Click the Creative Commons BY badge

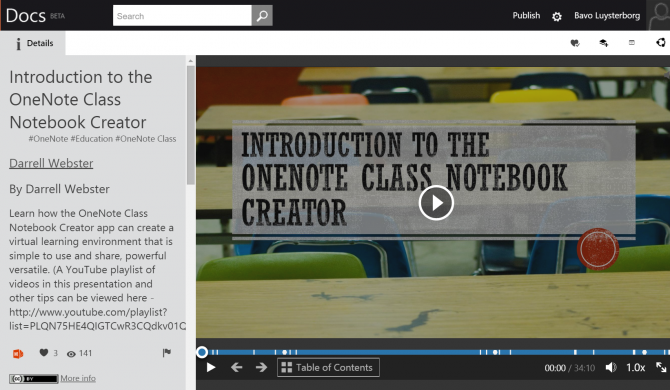click(x=34, y=378)
